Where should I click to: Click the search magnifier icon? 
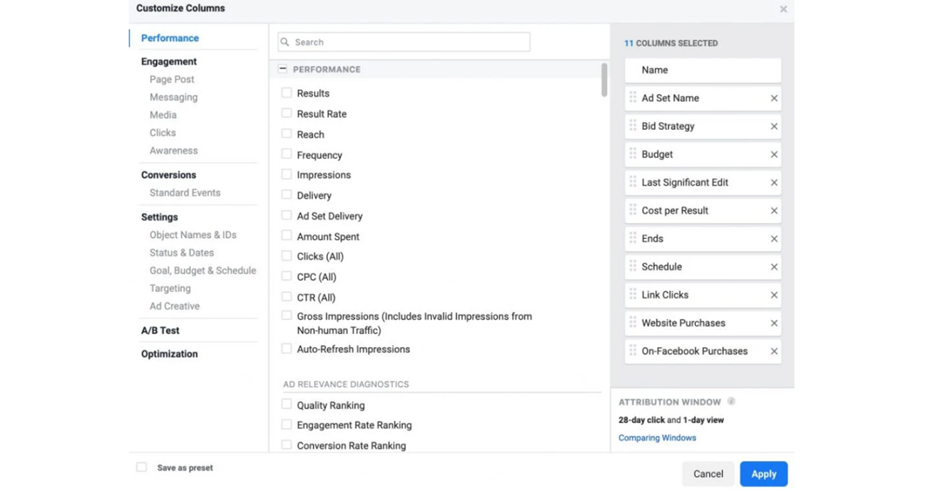(x=285, y=43)
